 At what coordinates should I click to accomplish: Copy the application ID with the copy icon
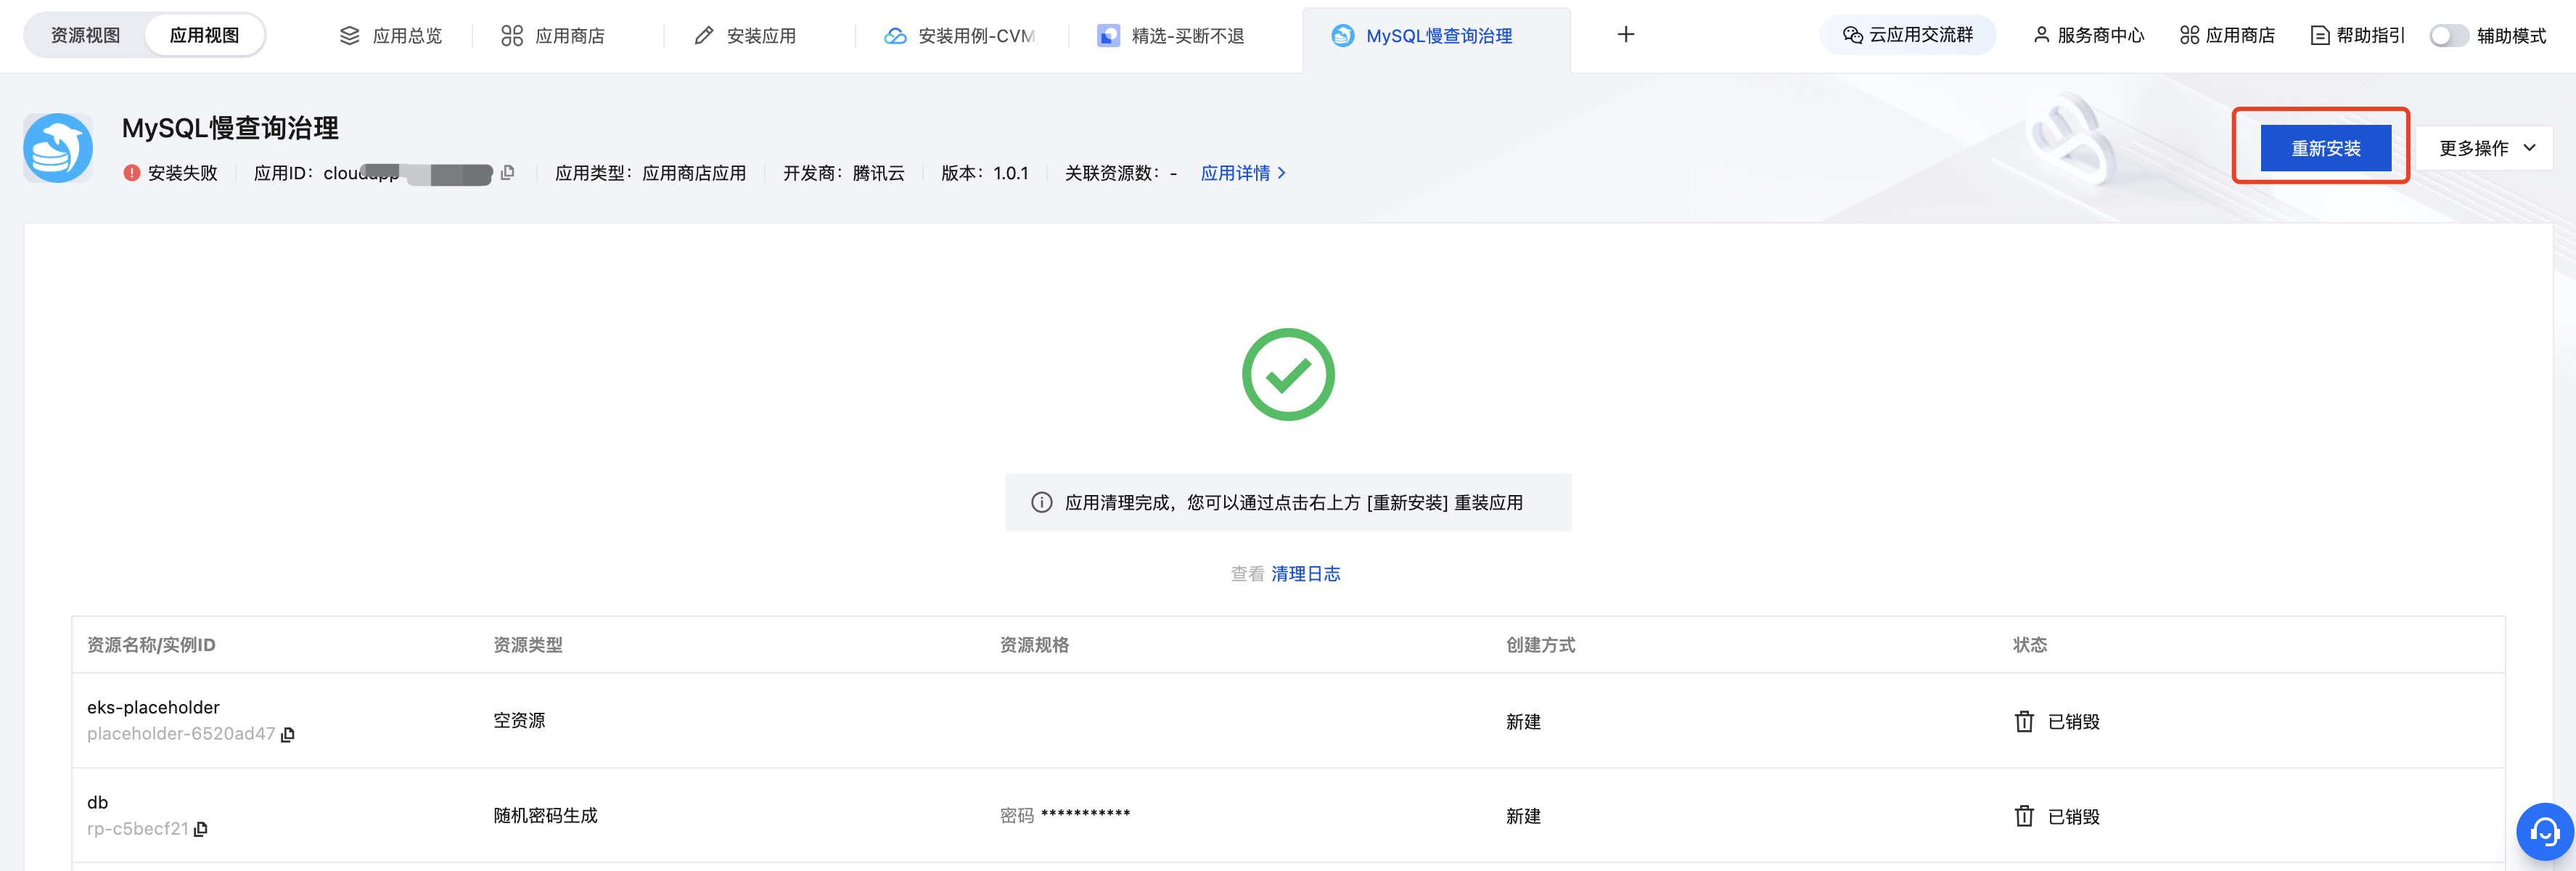click(x=508, y=173)
